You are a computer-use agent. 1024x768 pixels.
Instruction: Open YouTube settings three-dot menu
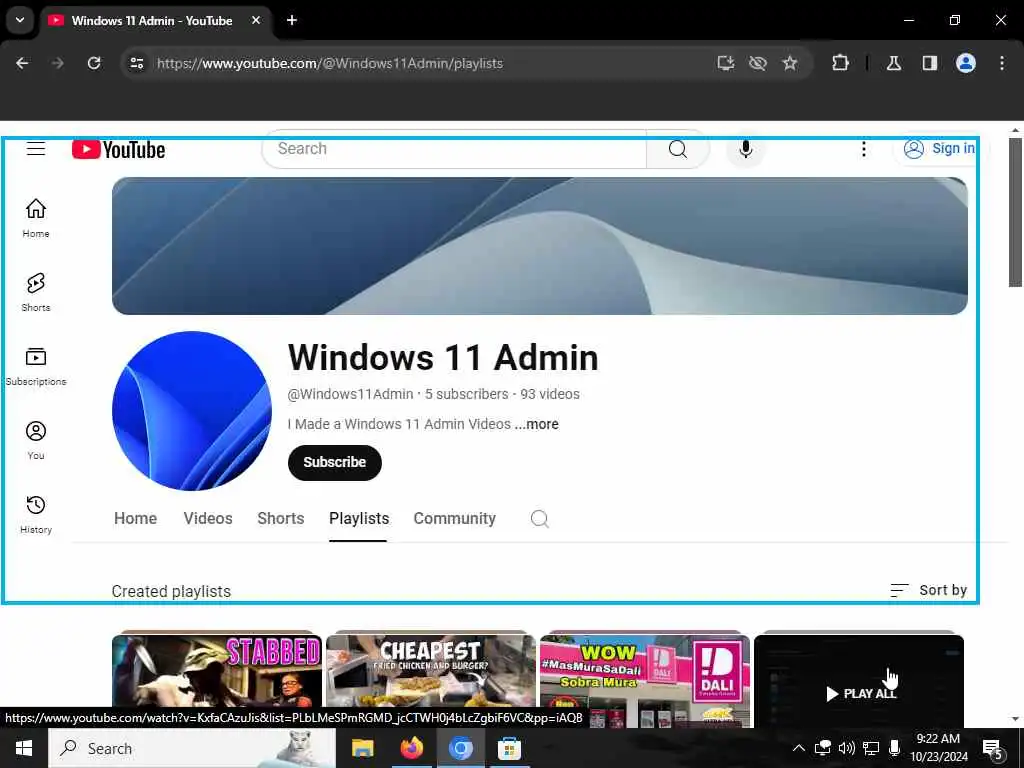863,149
